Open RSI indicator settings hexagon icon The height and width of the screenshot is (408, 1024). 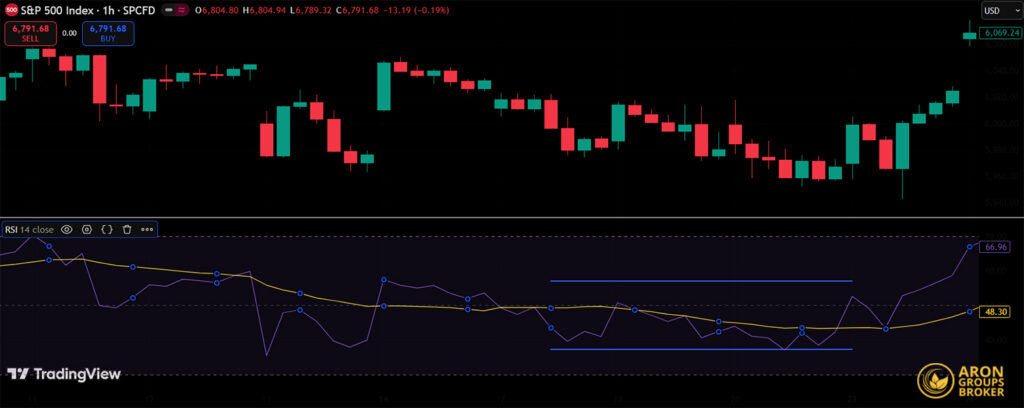point(87,229)
